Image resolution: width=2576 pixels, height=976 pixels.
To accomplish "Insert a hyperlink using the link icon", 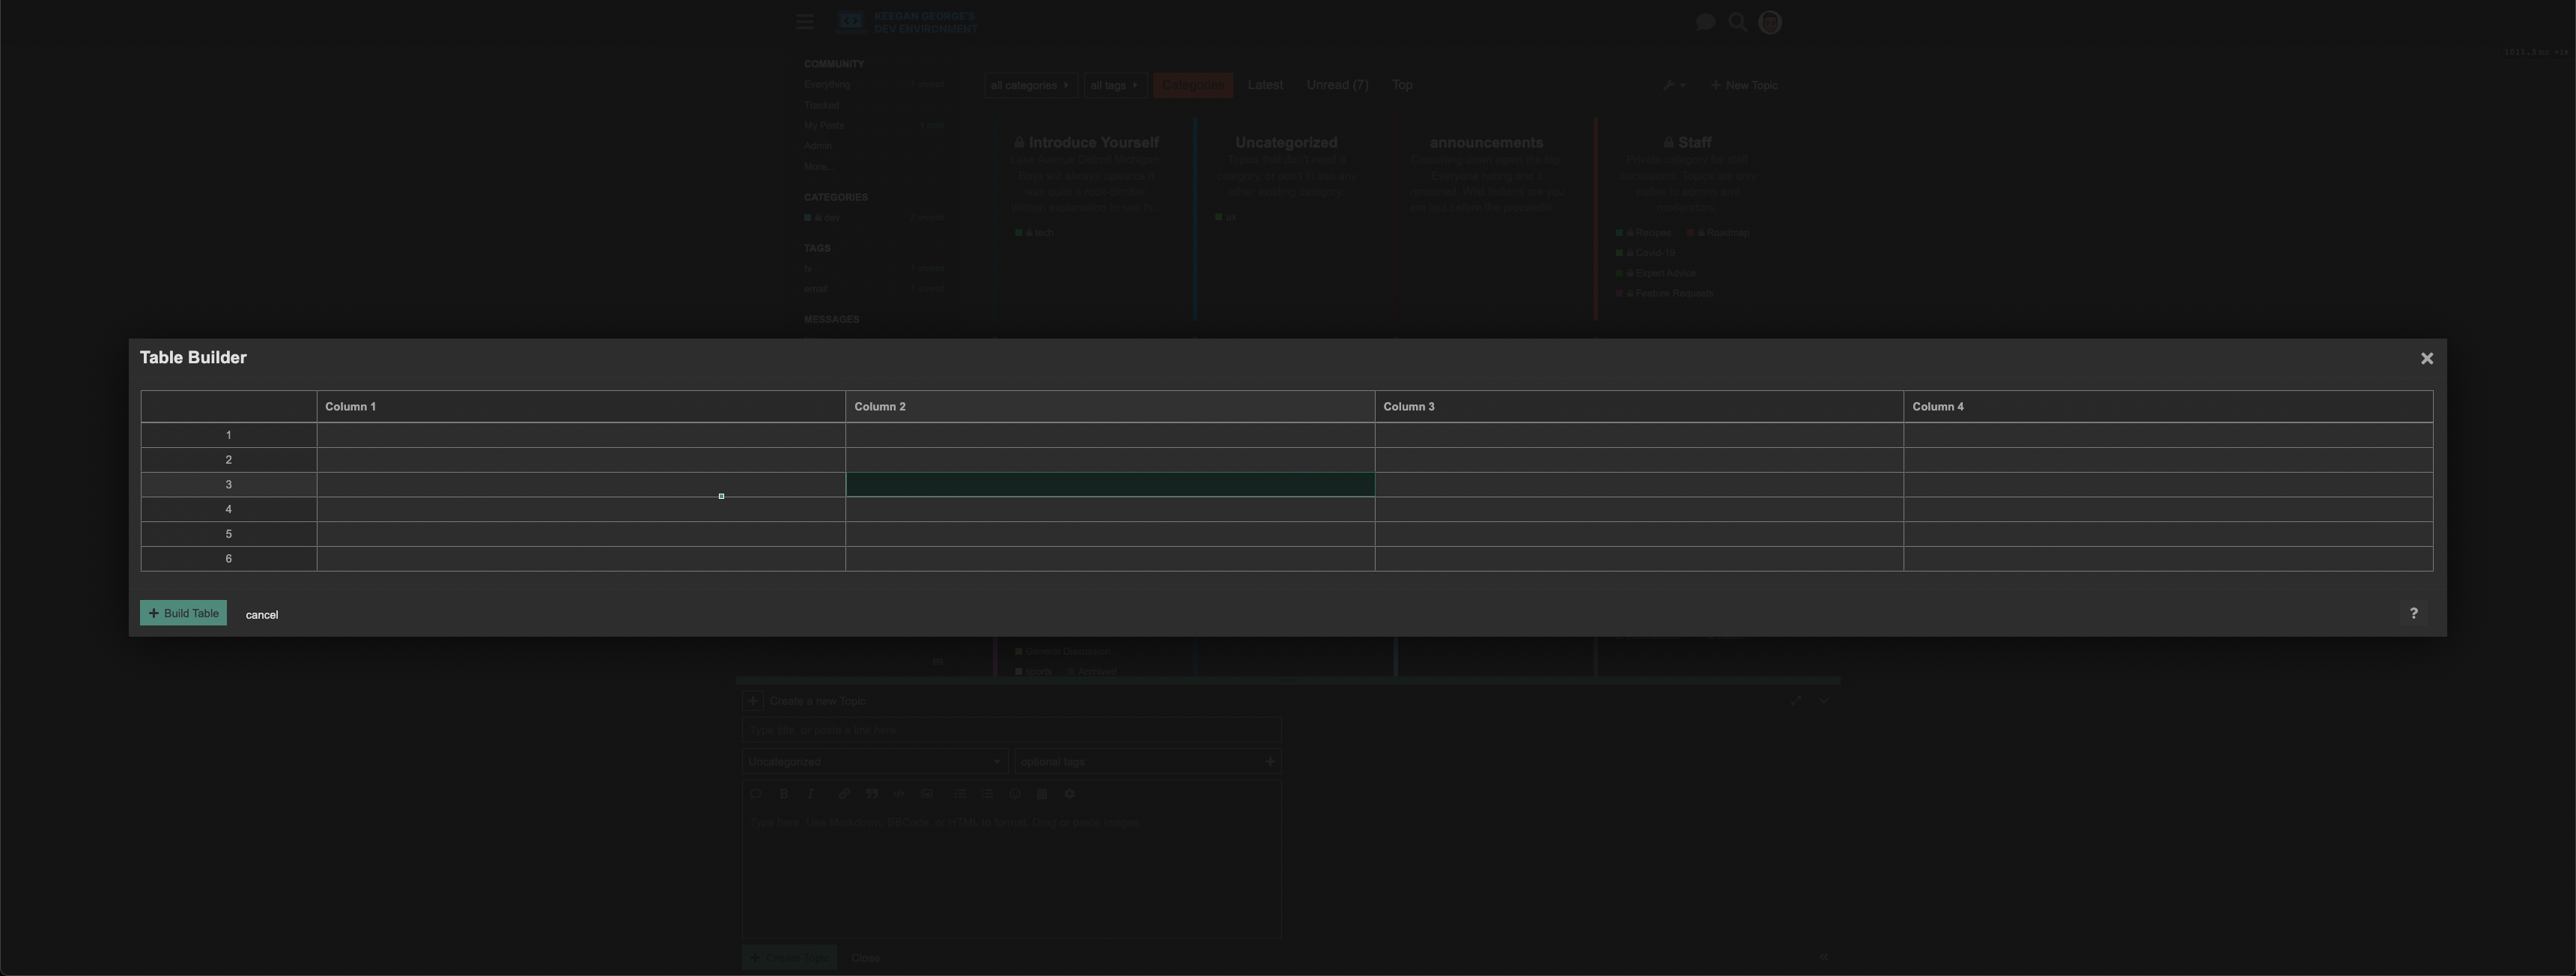I will (x=843, y=793).
